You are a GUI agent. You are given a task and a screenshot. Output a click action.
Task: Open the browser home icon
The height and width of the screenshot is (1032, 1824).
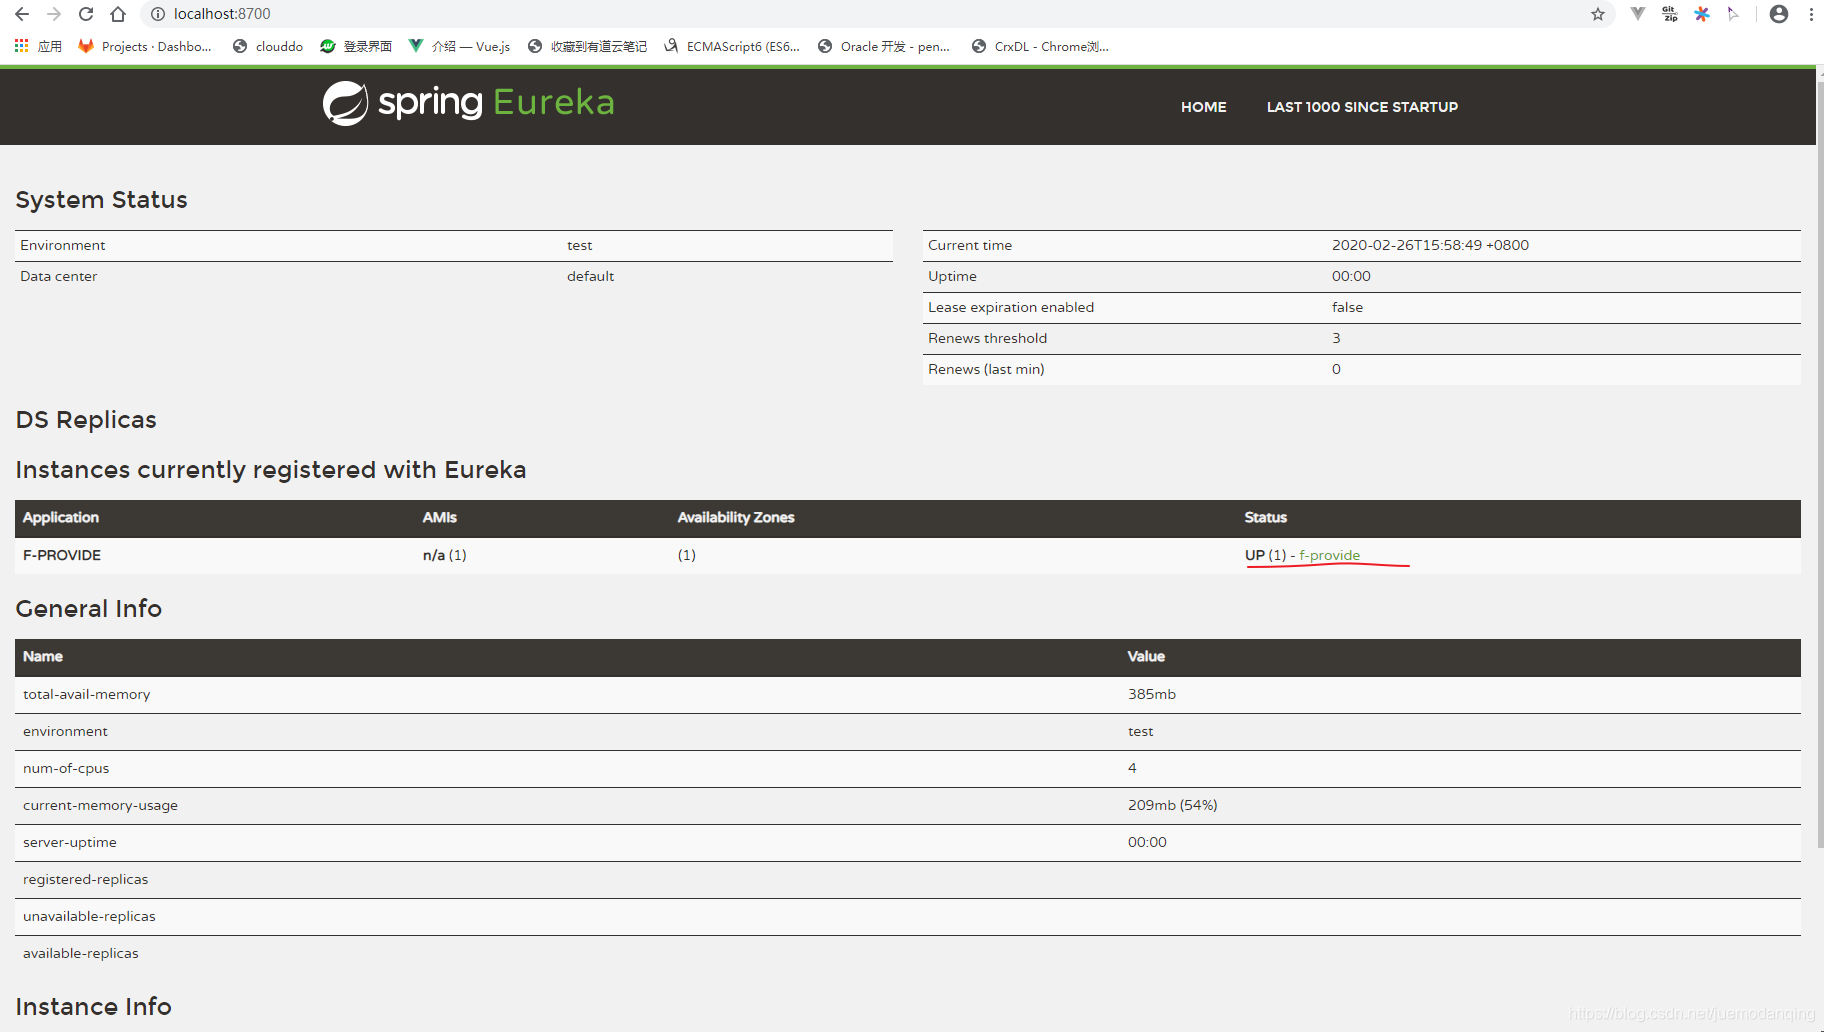118,14
